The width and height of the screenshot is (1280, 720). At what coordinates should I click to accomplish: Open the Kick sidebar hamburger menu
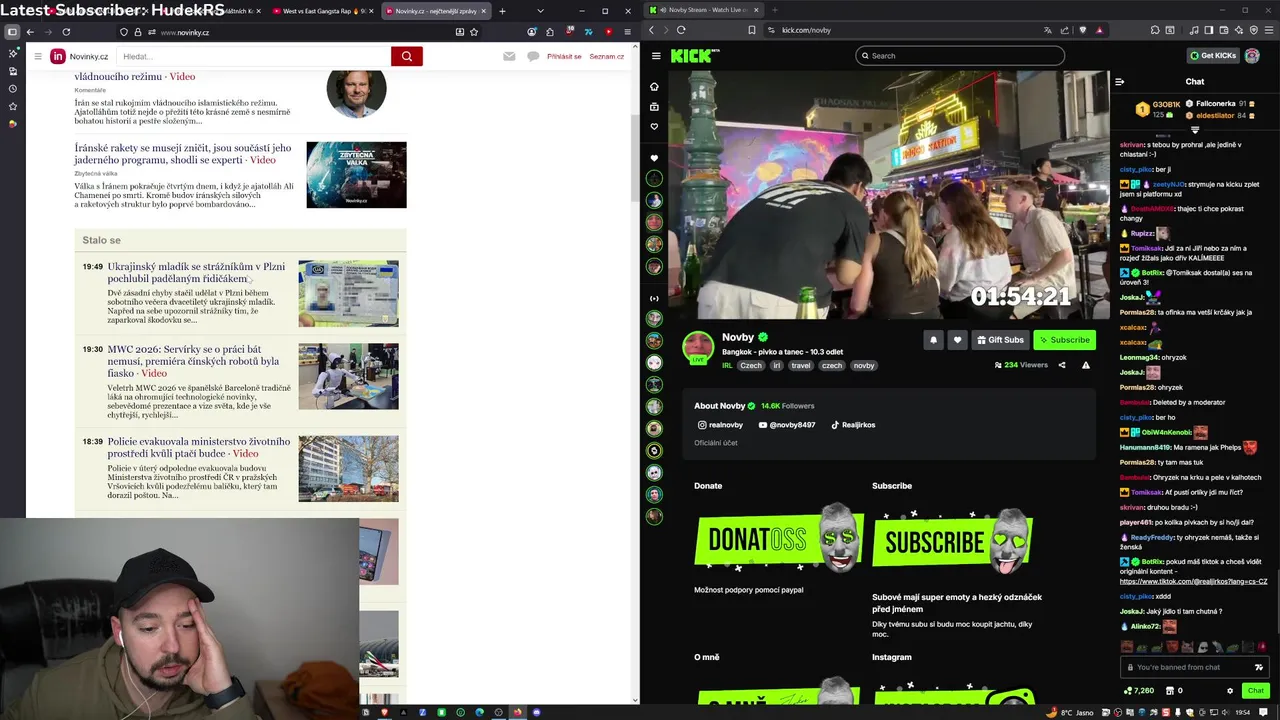coord(655,56)
